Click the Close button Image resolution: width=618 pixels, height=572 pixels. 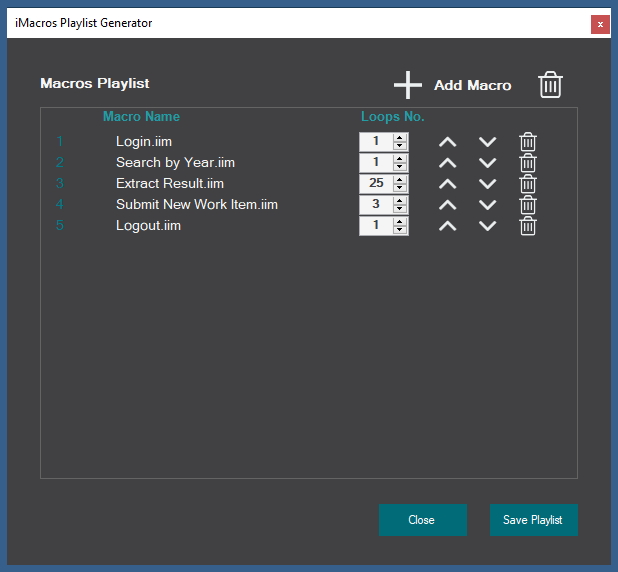(423, 520)
